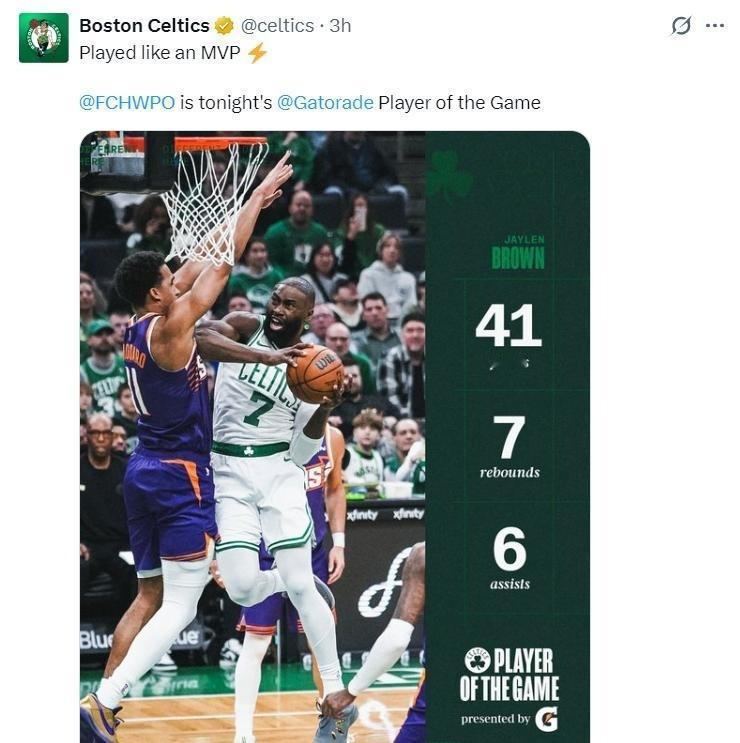Click the Jaylen Brown name on the graphic
Image resolution: width=740 pixels, height=743 pixels.
pyautogui.click(x=516, y=254)
